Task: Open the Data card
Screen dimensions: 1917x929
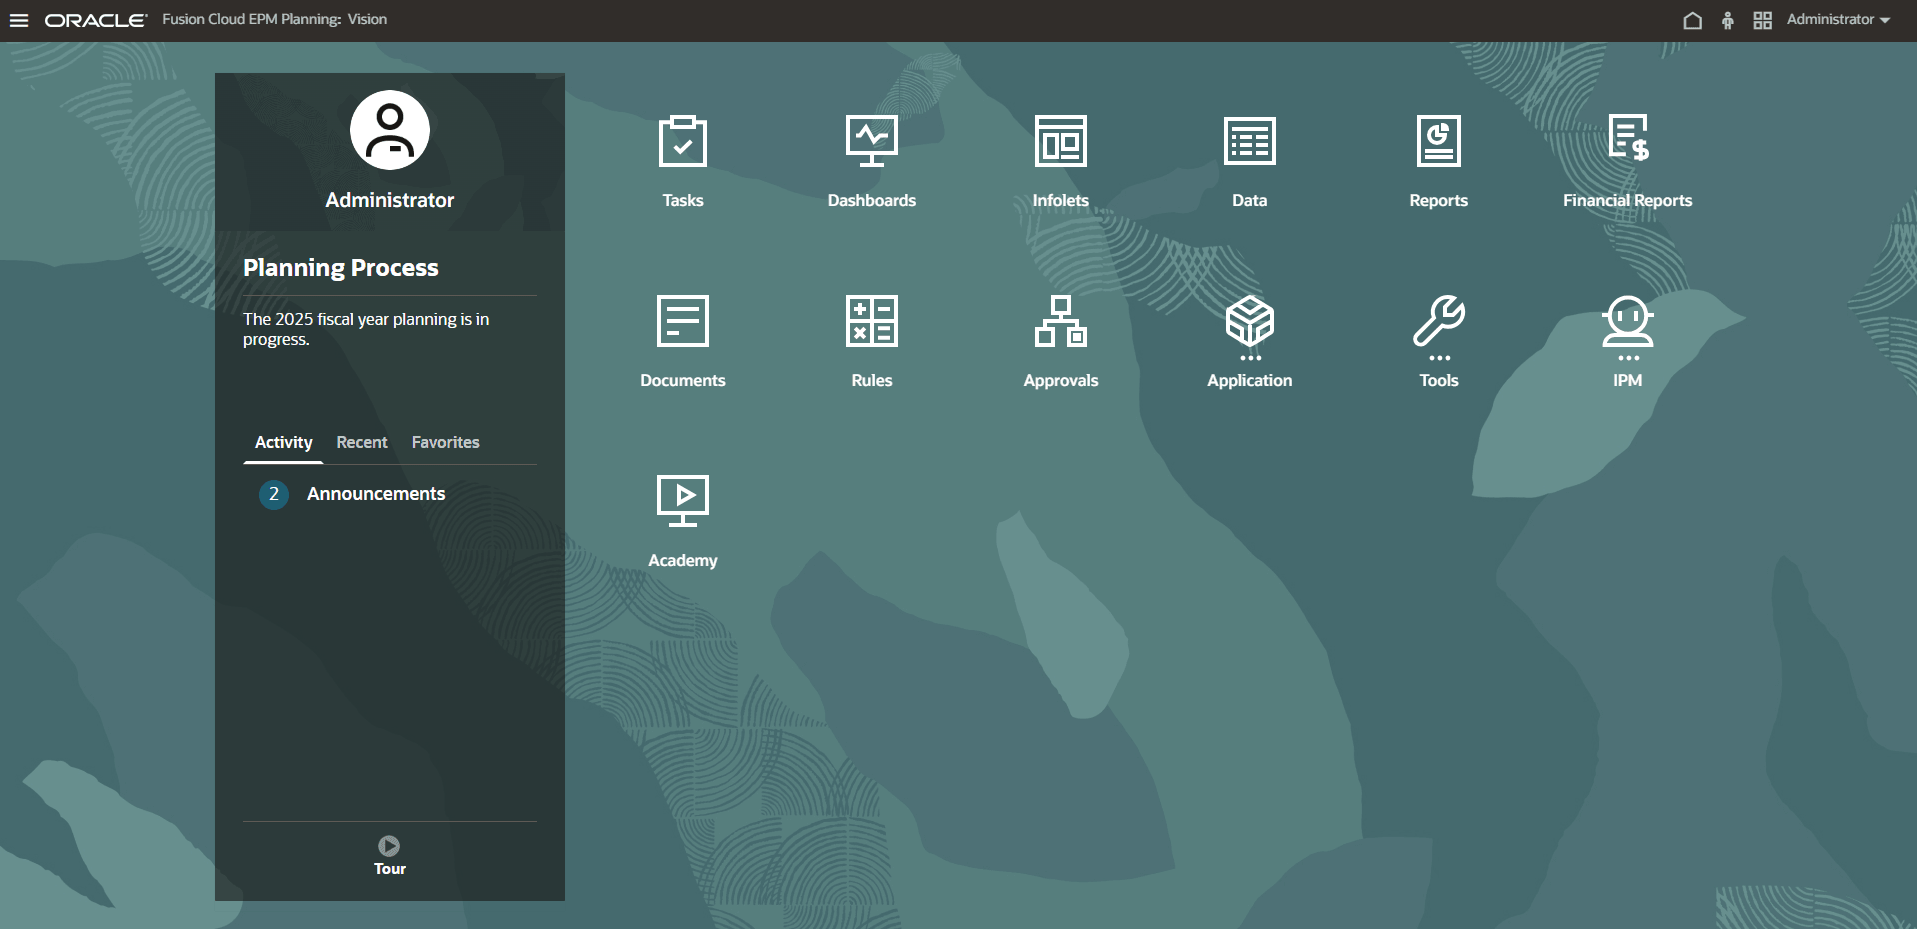Action: 1250,161
